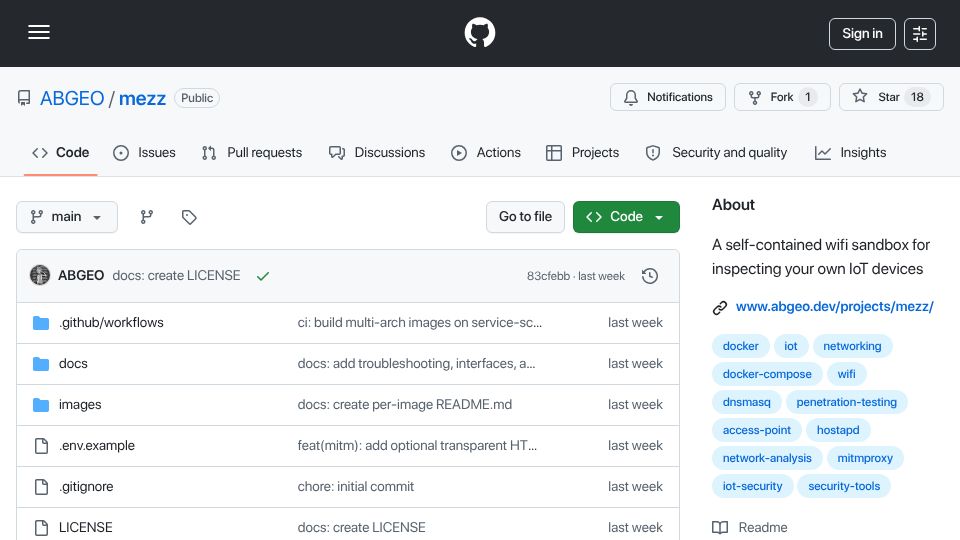Open the Issues tab
Screen dimensions: 960x540
[144, 152]
